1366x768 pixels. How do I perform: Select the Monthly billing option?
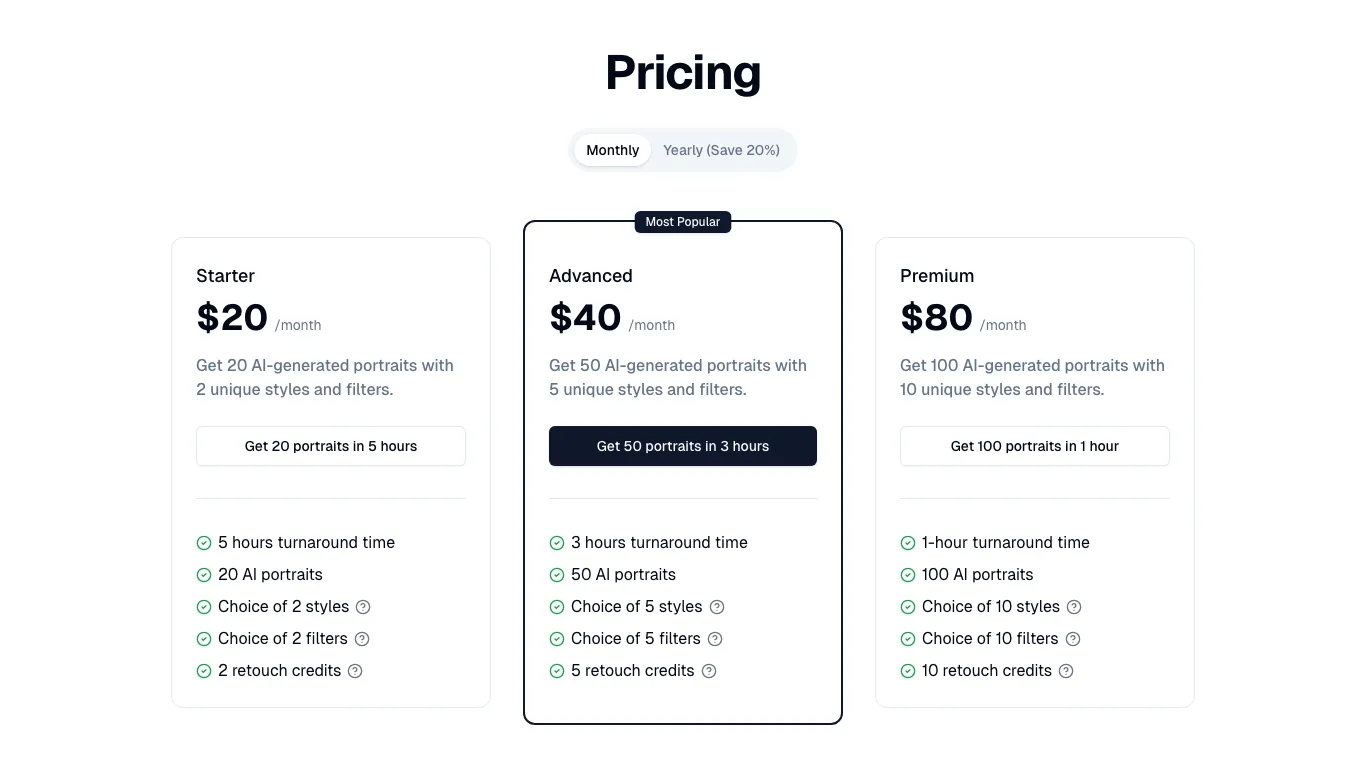click(x=612, y=149)
